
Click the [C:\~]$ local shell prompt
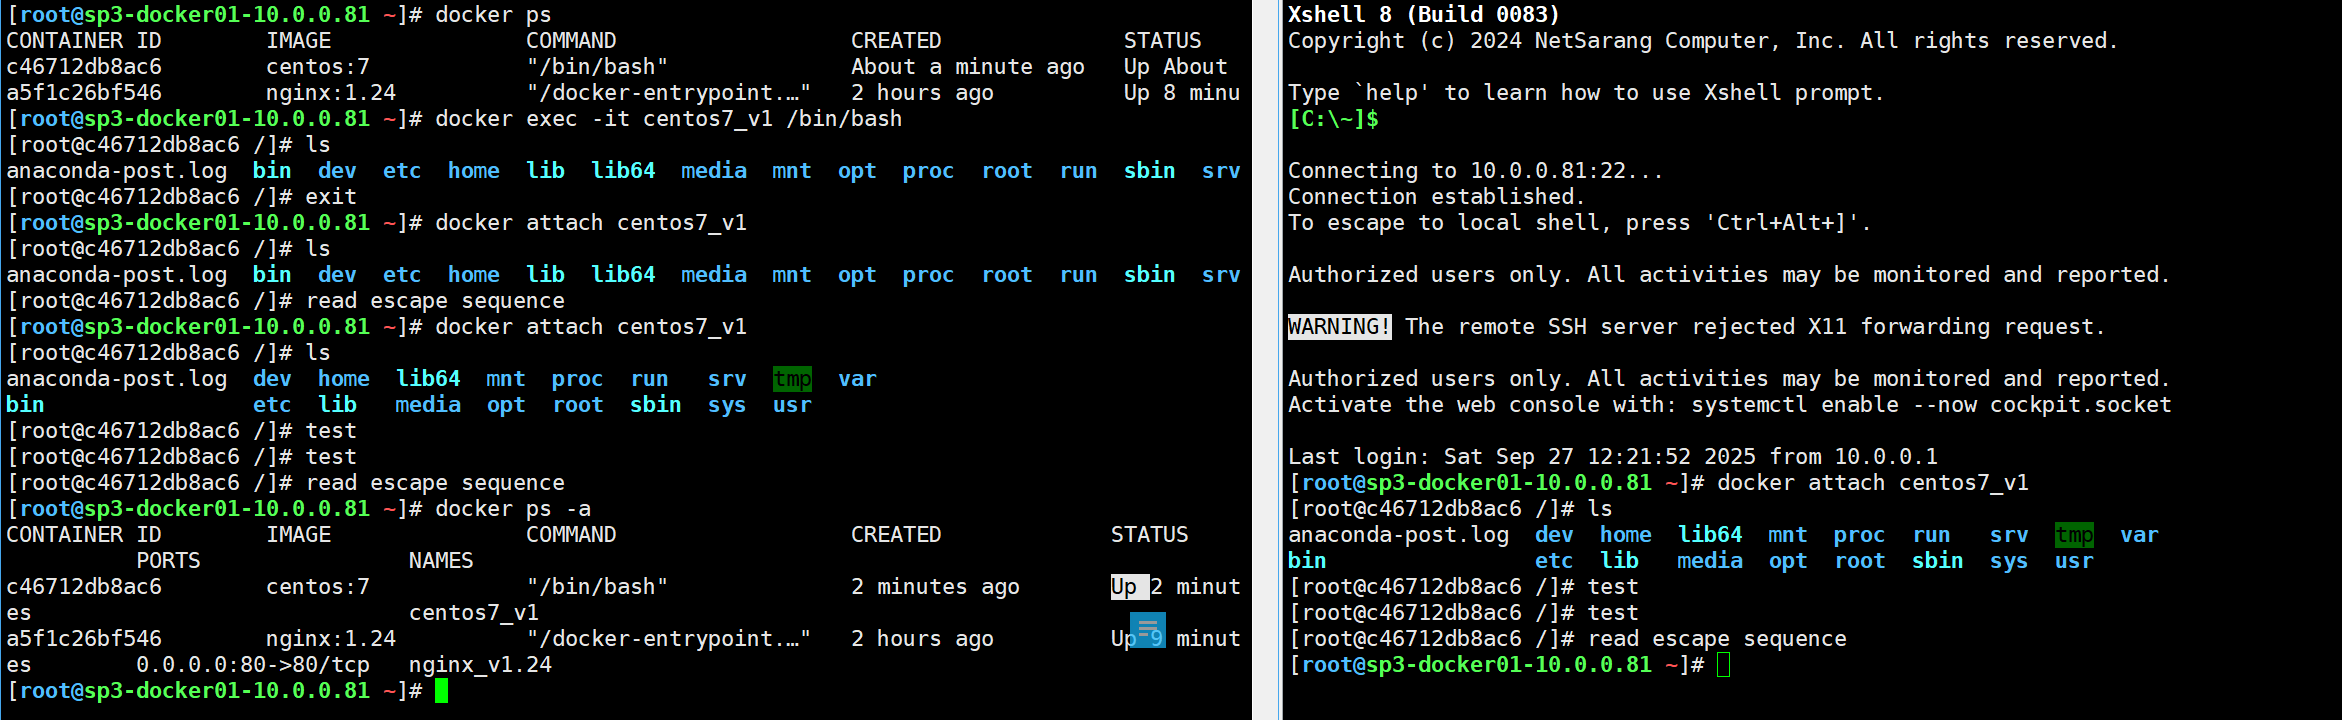[x=1333, y=119]
